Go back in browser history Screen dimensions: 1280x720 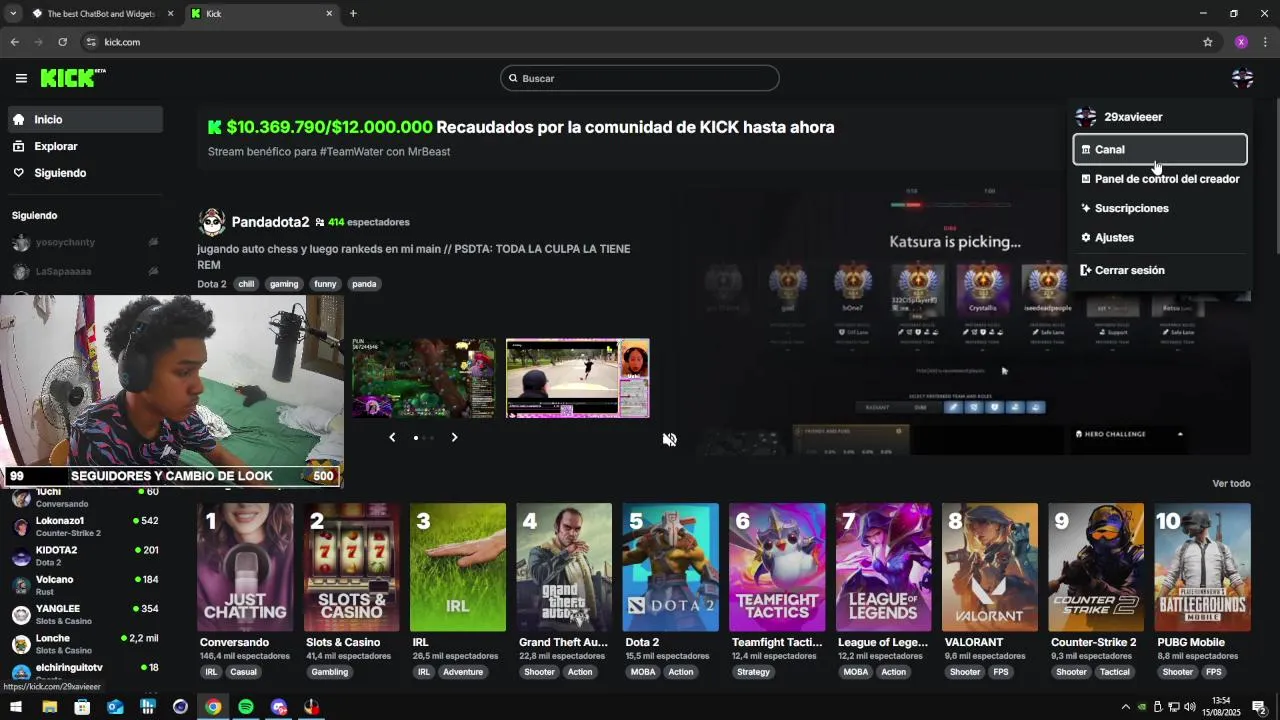click(14, 42)
